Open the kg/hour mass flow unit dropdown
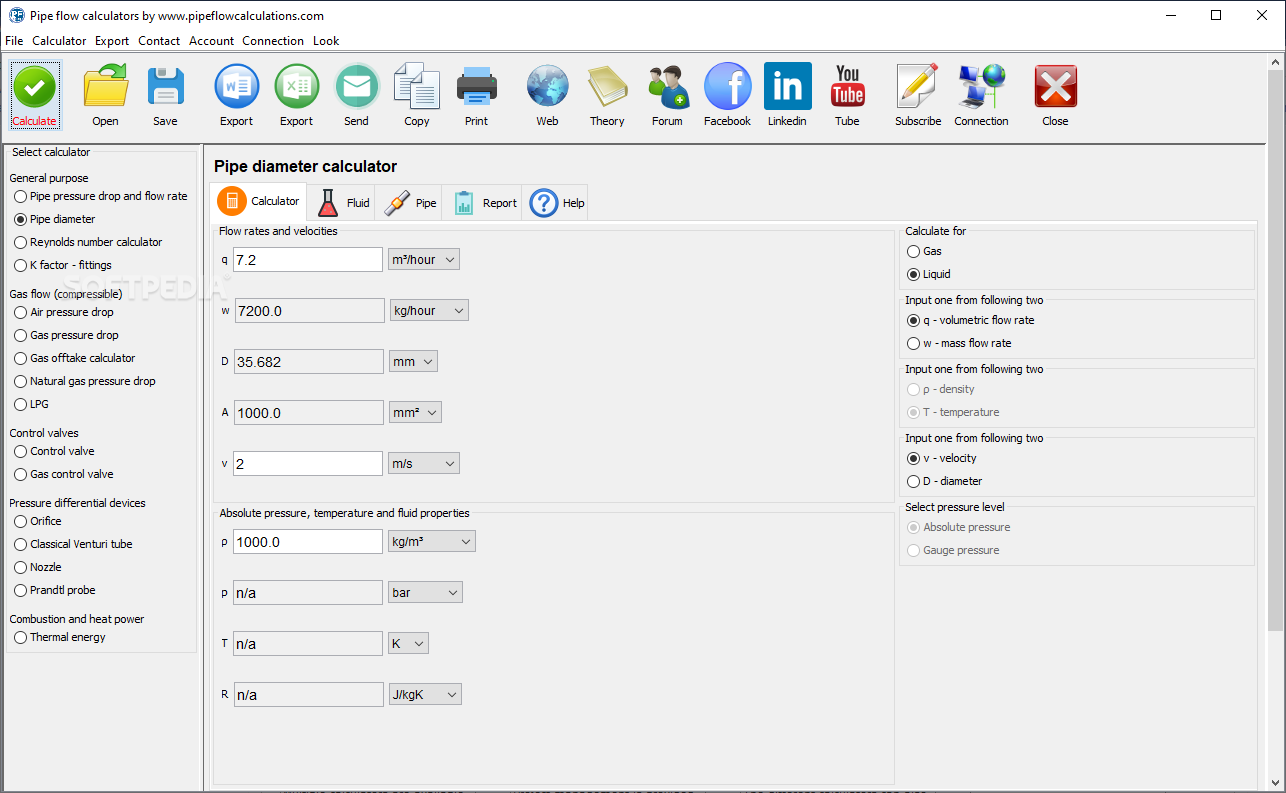The width and height of the screenshot is (1286, 793). (429, 311)
